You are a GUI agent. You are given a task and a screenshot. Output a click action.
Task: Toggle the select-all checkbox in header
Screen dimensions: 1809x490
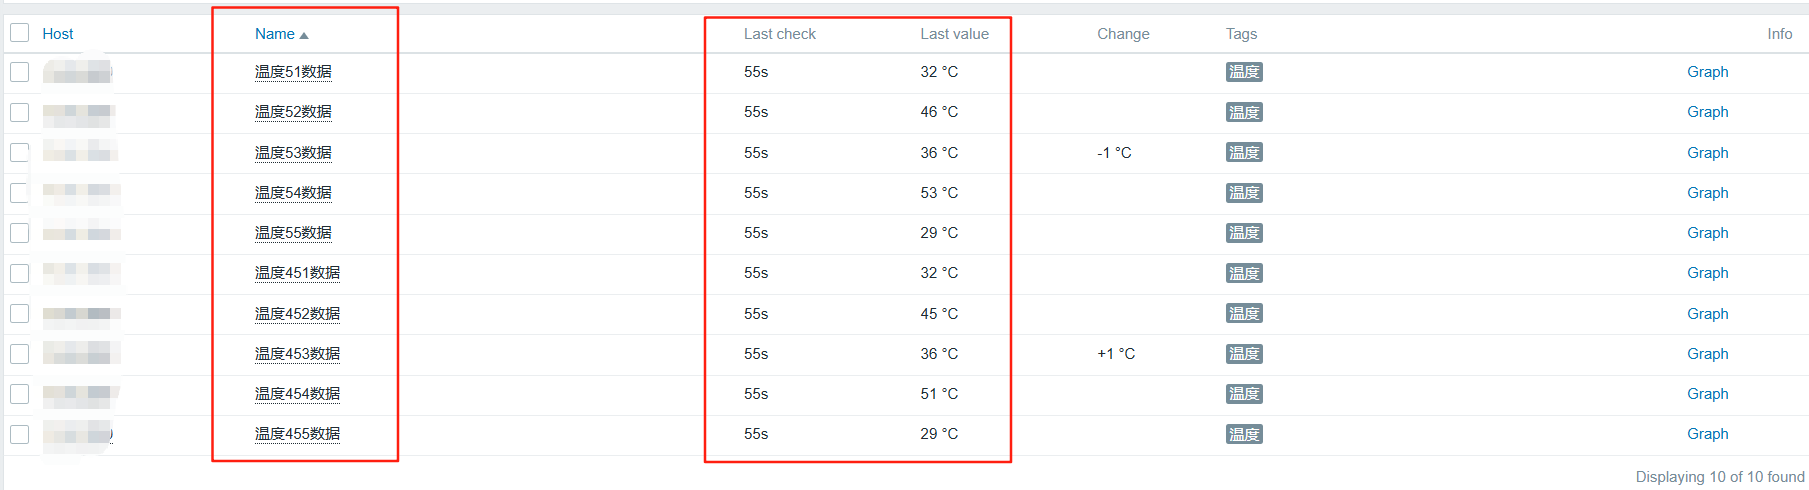pyautogui.click(x=20, y=33)
